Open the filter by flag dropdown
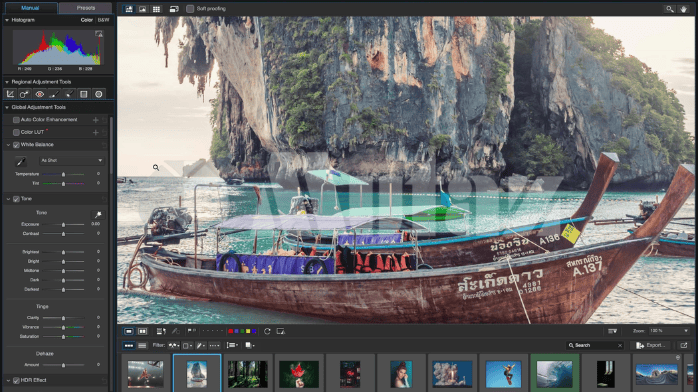The width and height of the screenshot is (698, 392). pyautogui.click(x=173, y=345)
